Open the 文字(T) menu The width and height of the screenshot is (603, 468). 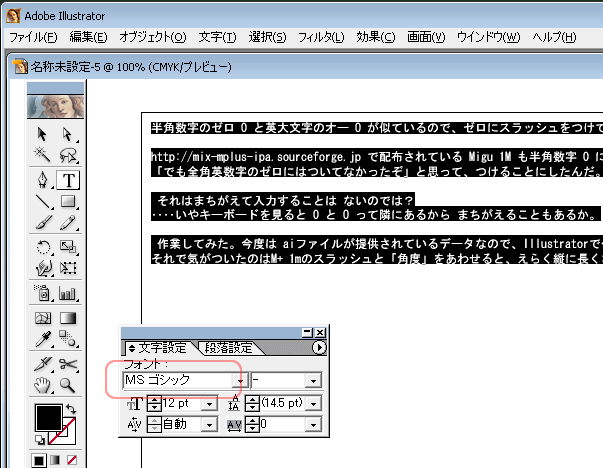tap(217, 37)
